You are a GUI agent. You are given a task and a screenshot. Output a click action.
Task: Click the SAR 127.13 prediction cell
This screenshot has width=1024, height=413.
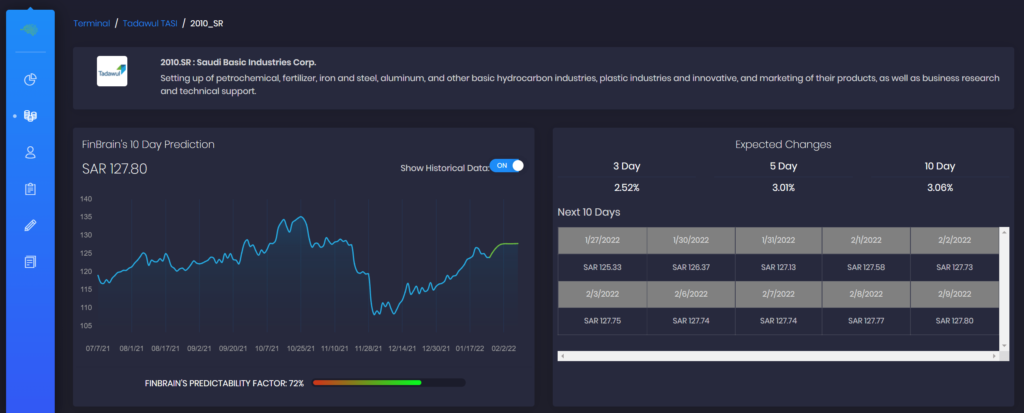pos(778,267)
